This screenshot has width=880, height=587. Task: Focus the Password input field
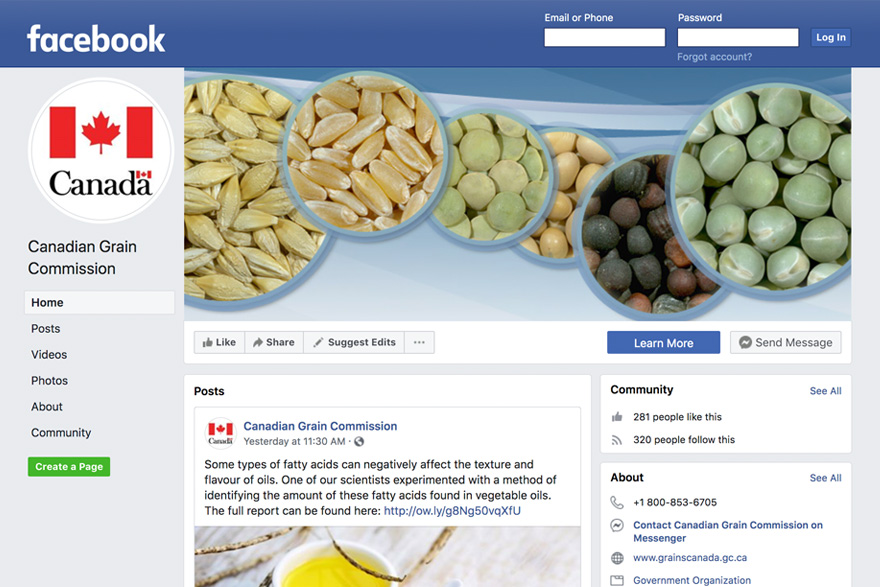pos(738,38)
